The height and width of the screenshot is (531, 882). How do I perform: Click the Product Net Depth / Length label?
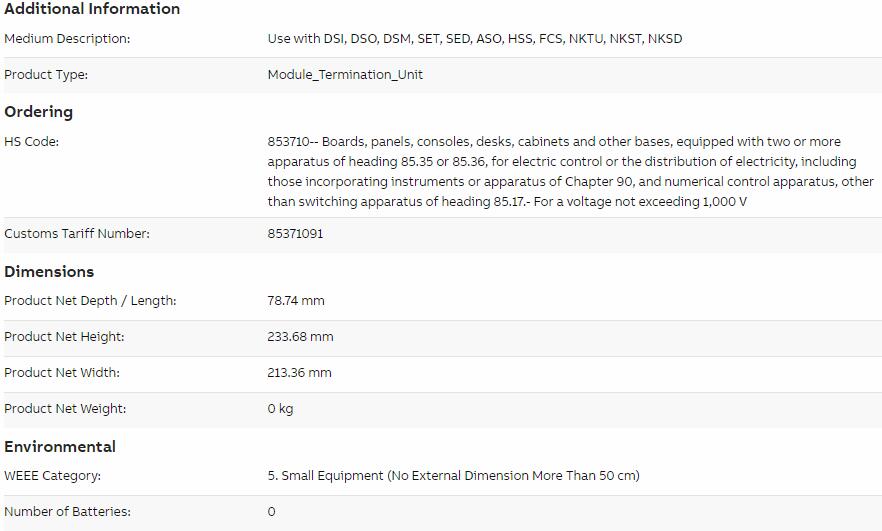pos(90,301)
